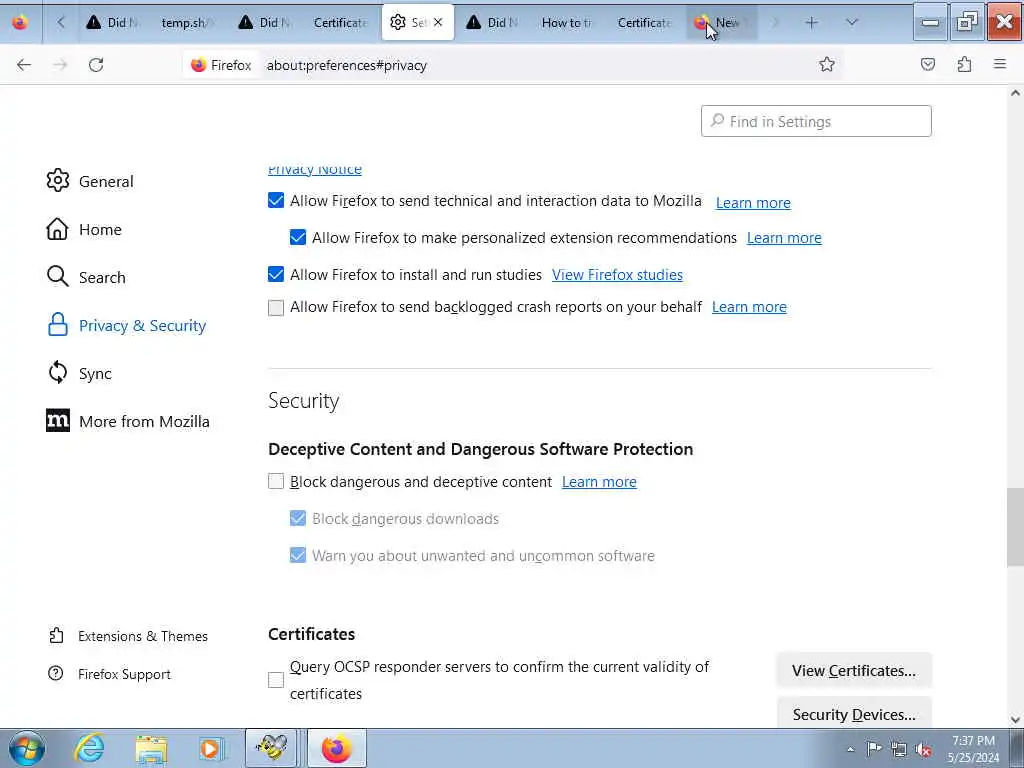Open the Pocket save icon
The image size is (1024, 768).
[928, 64]
